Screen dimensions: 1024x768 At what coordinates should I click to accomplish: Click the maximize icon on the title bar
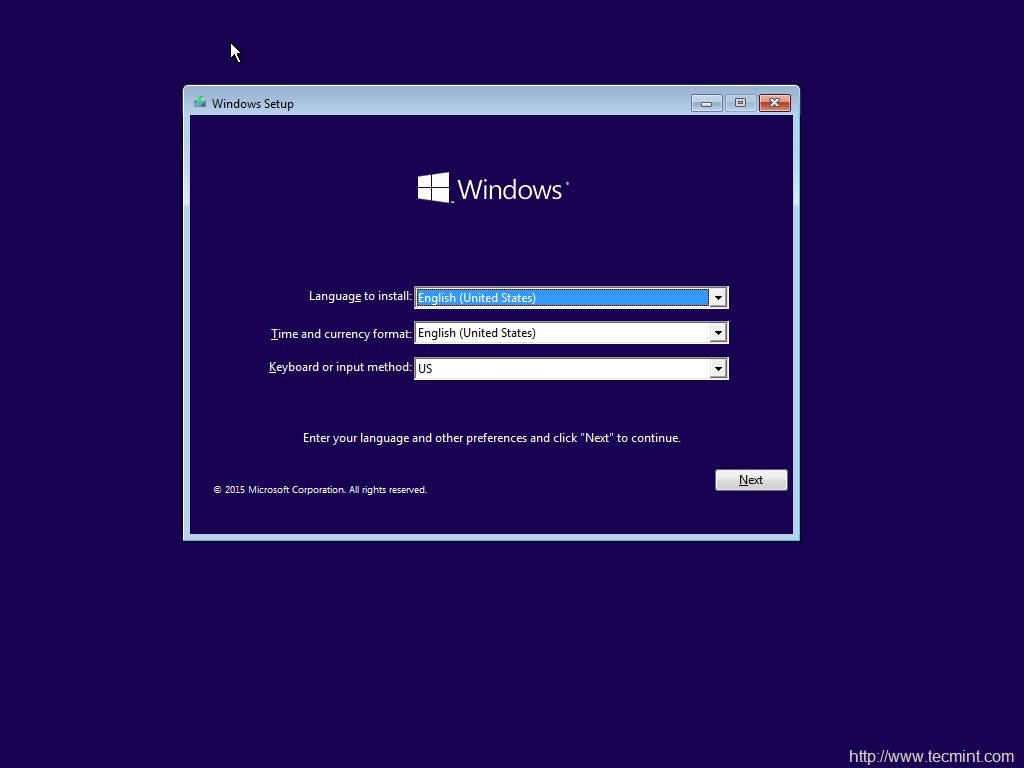coord(740,102)
